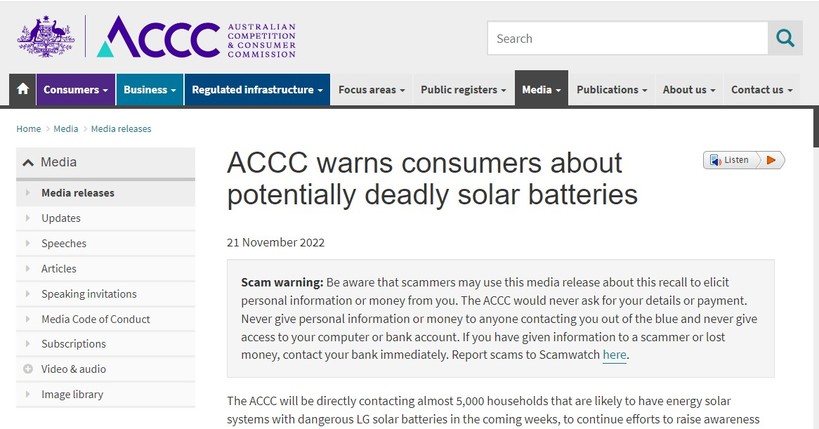
Task: Expand the Regulated infrastructure menu
Action: [x=257, y=89]
